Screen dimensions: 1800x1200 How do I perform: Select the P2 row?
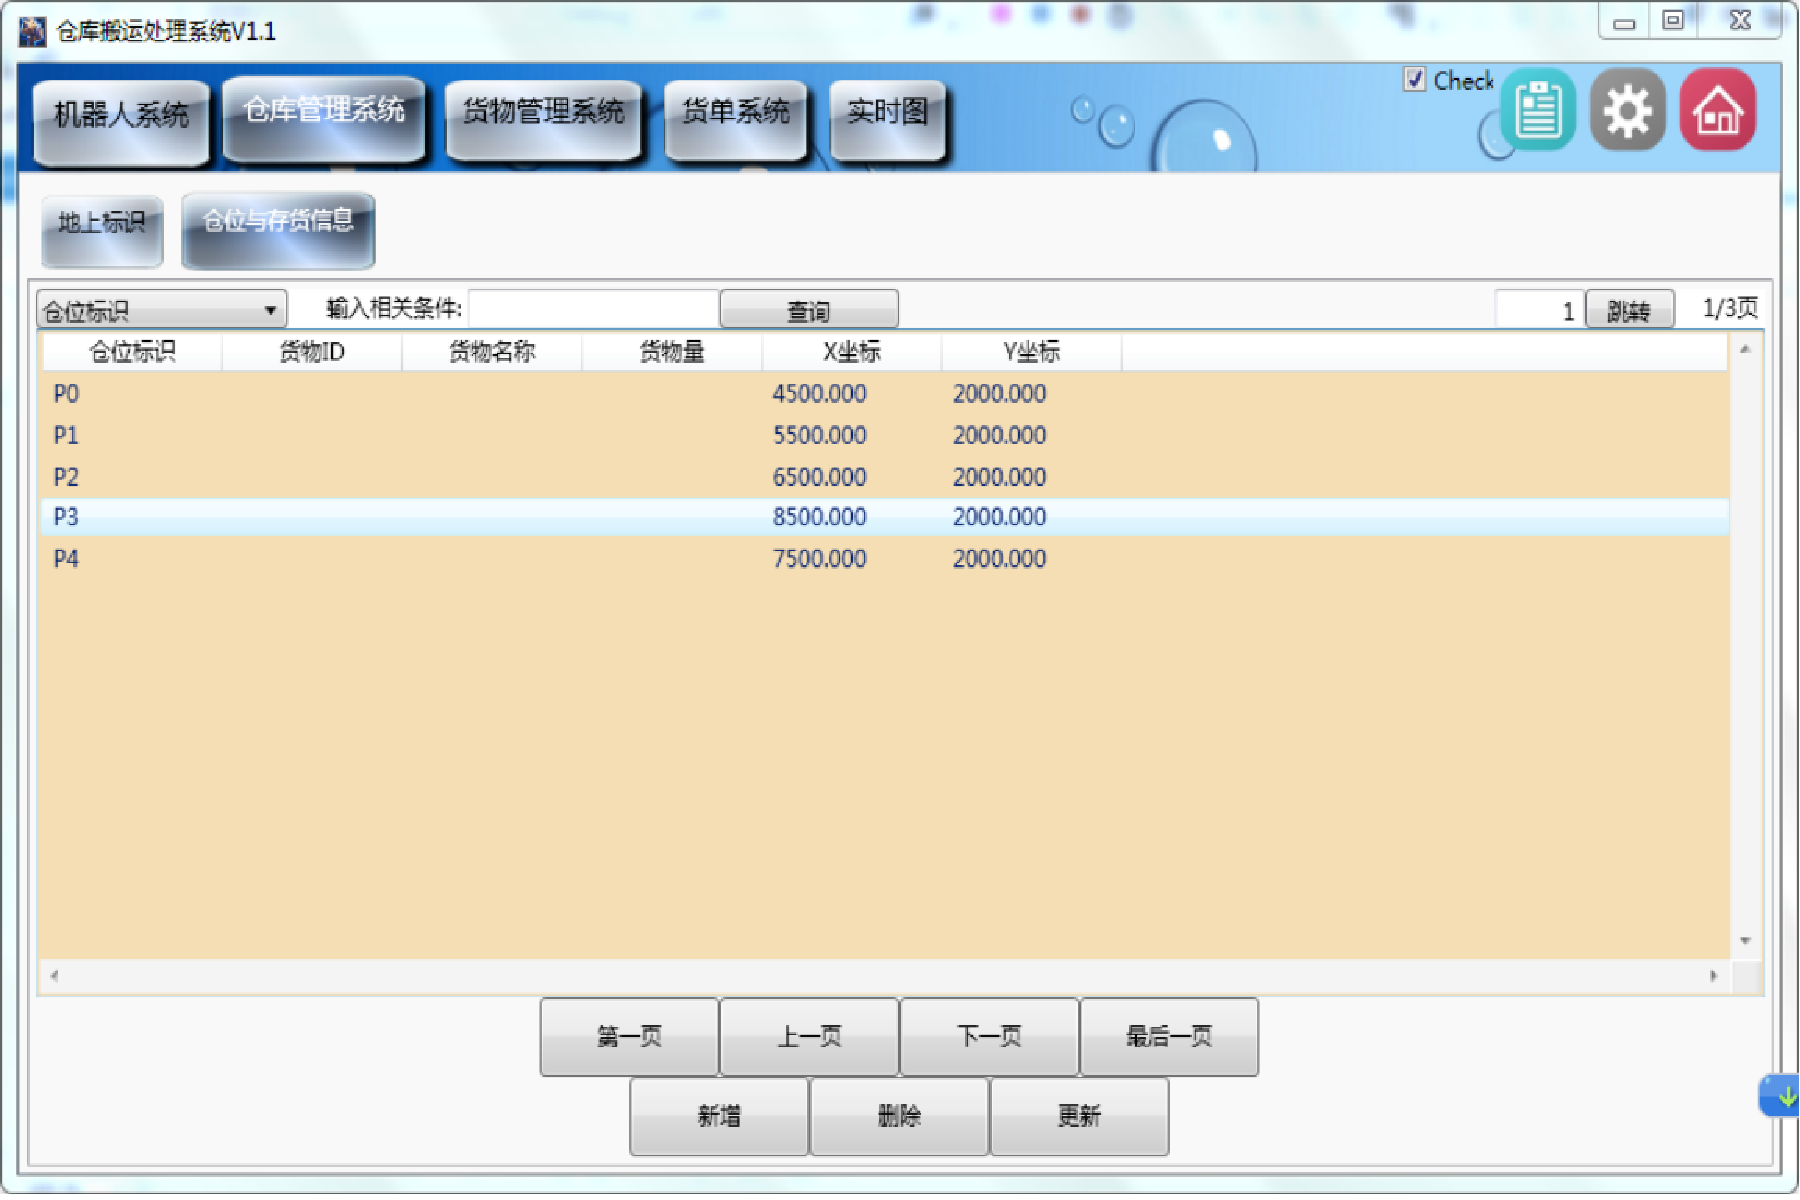[x=885, y=477]
